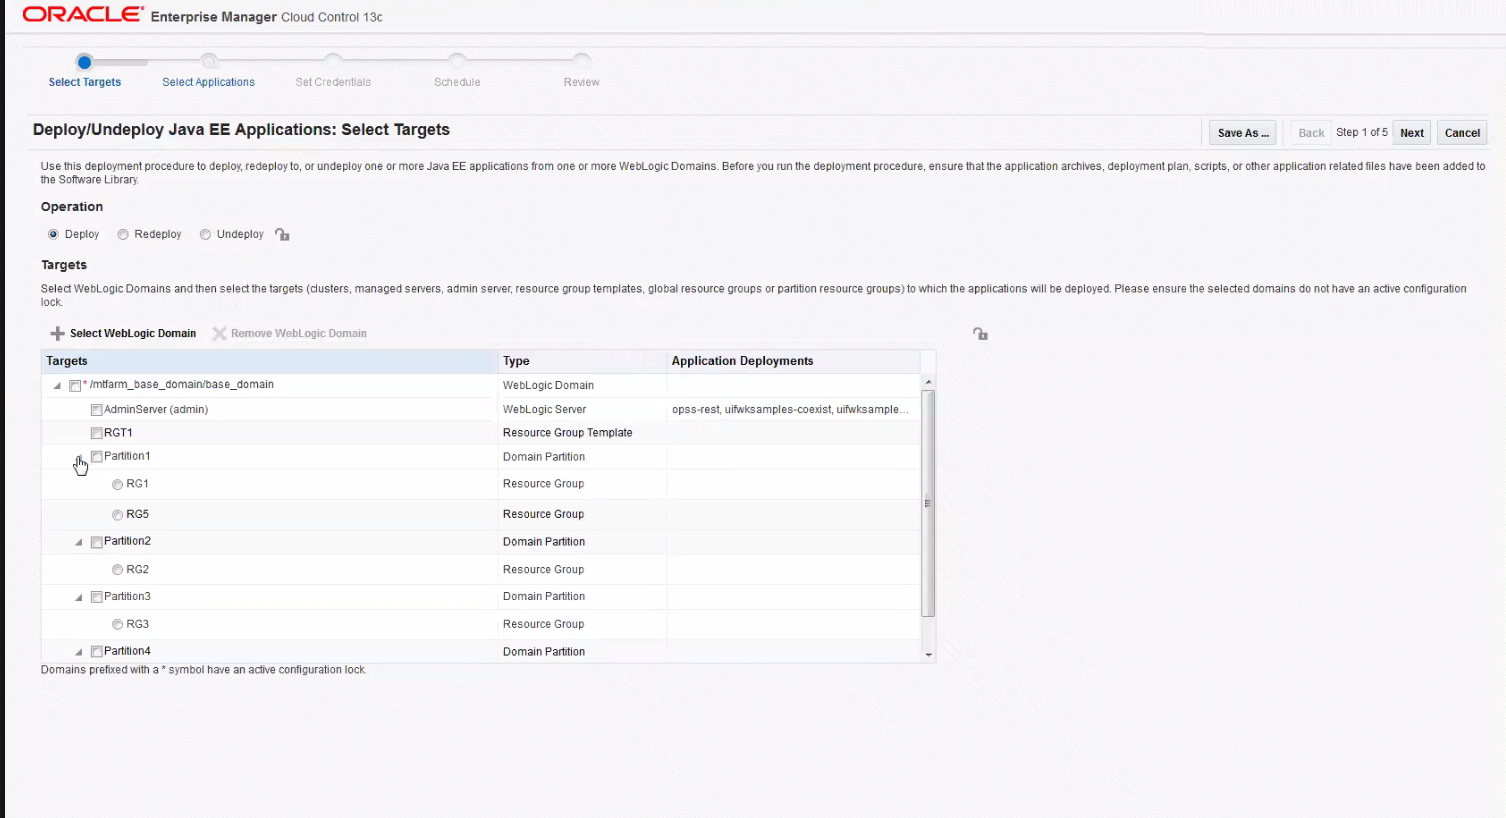Cancel the deployment procedure
The image size is (1506, 818).
[x=1462, y=133]
